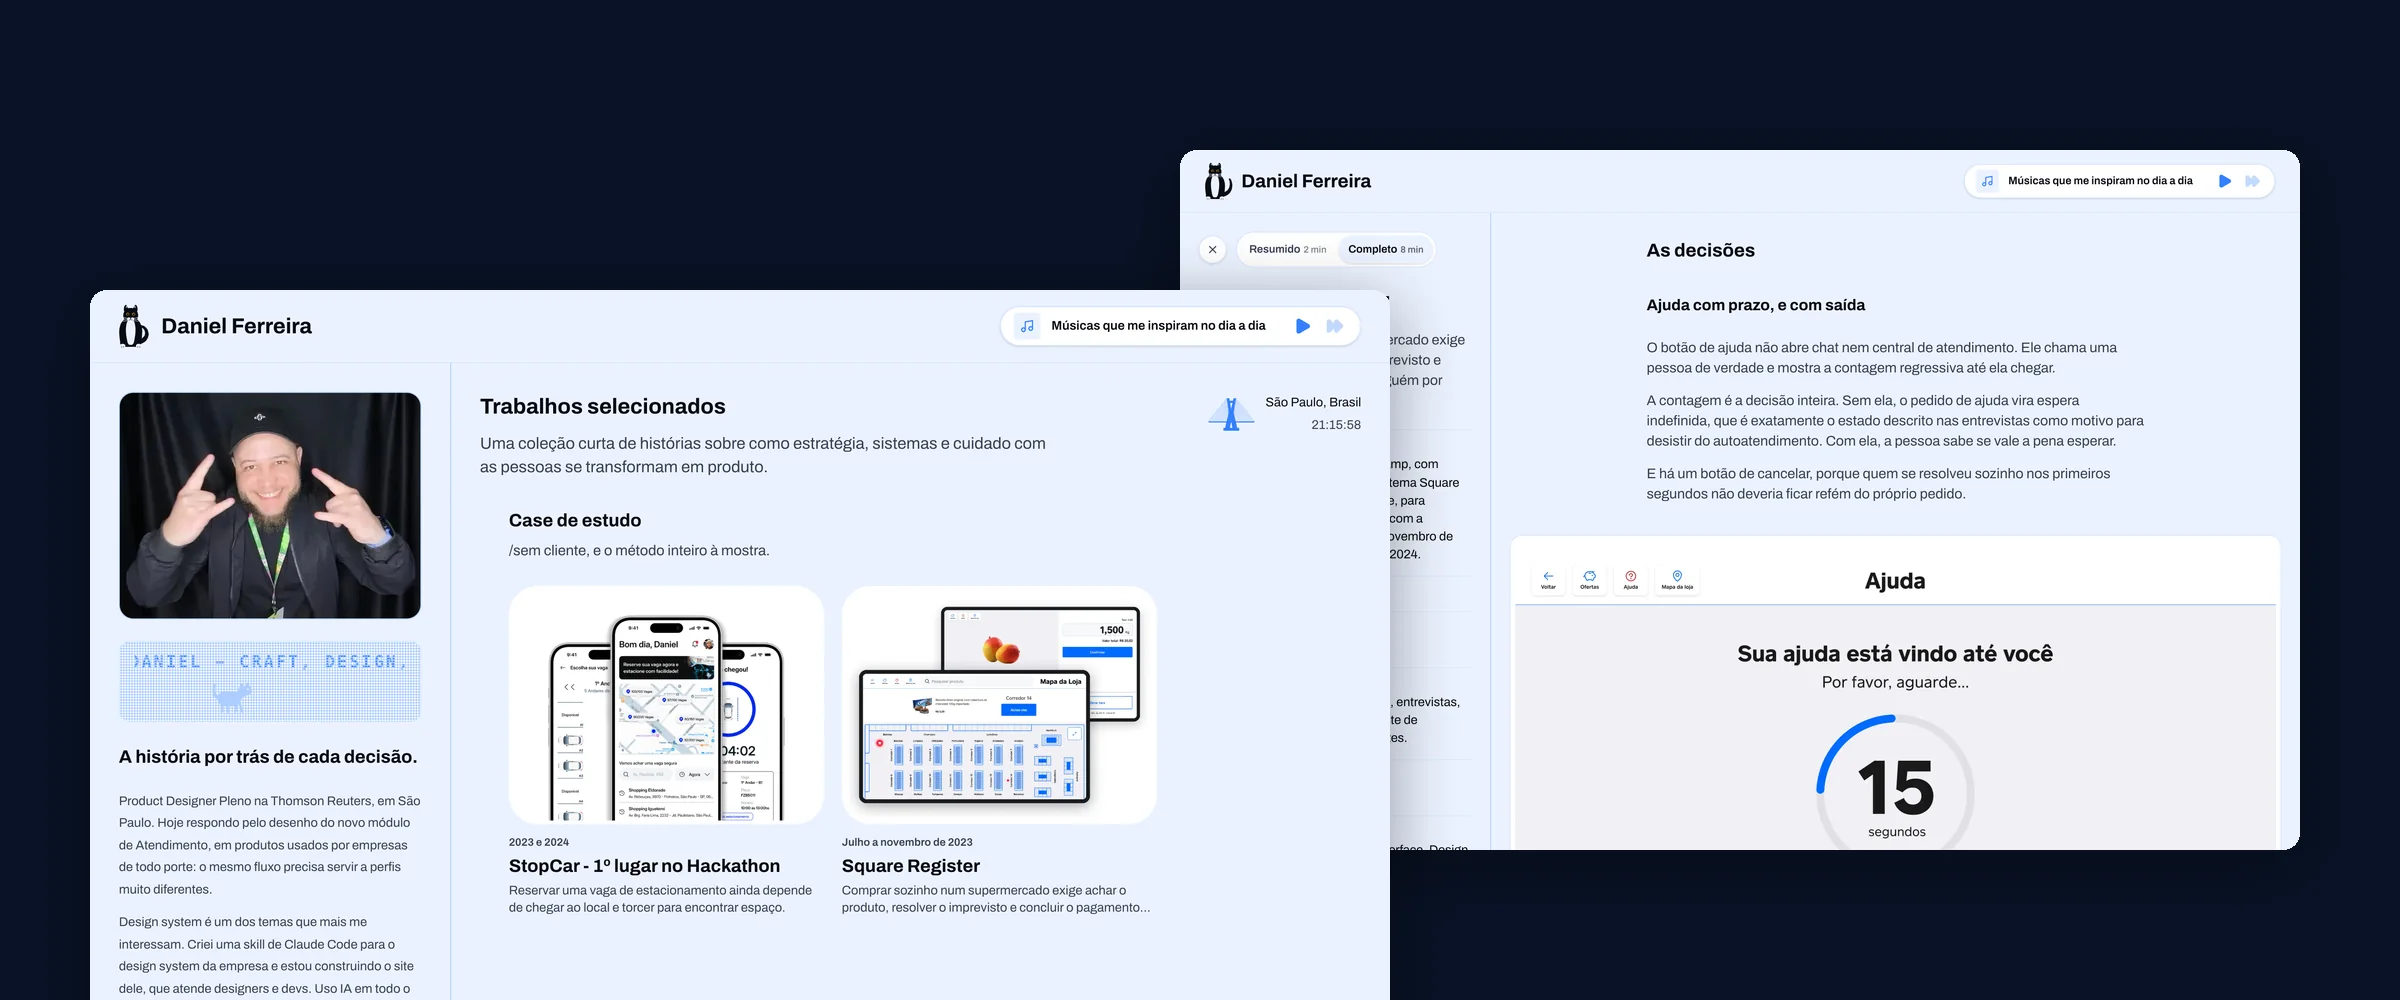Screen dimensions: 2400x1000
Task: Skip to next track in front window
Action: pos(1334,326)
